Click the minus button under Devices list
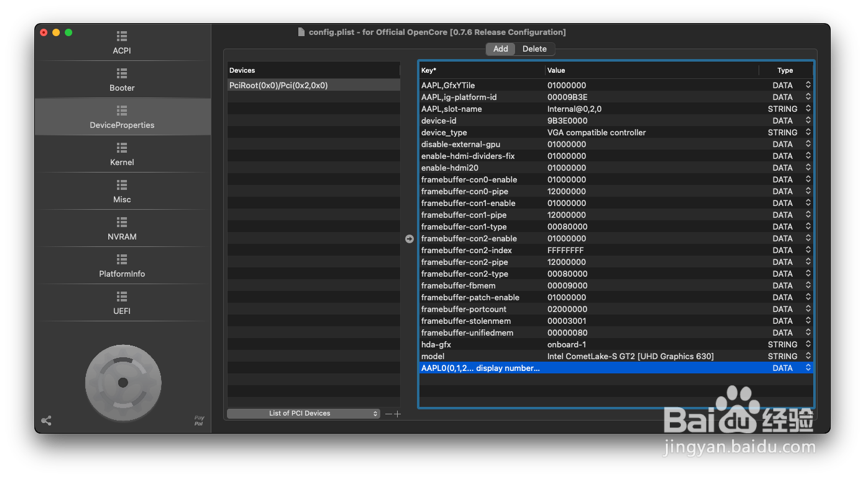 pyautogui.click(x=388, y=414)
